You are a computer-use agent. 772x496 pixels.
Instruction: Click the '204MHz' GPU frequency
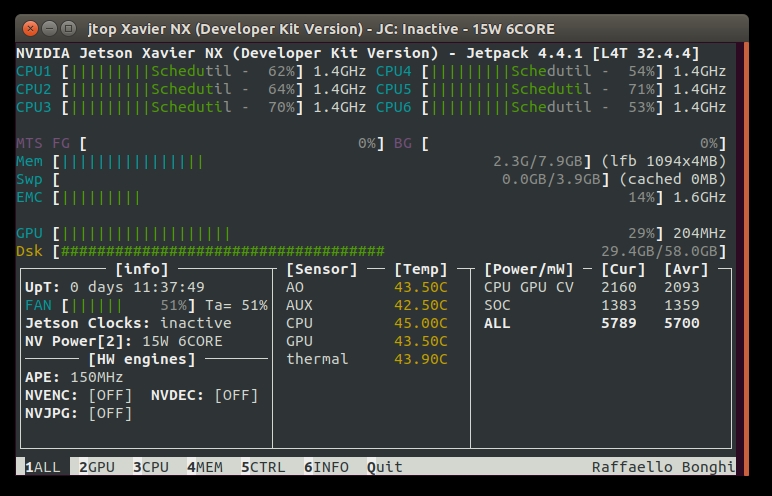coord(699,233)
